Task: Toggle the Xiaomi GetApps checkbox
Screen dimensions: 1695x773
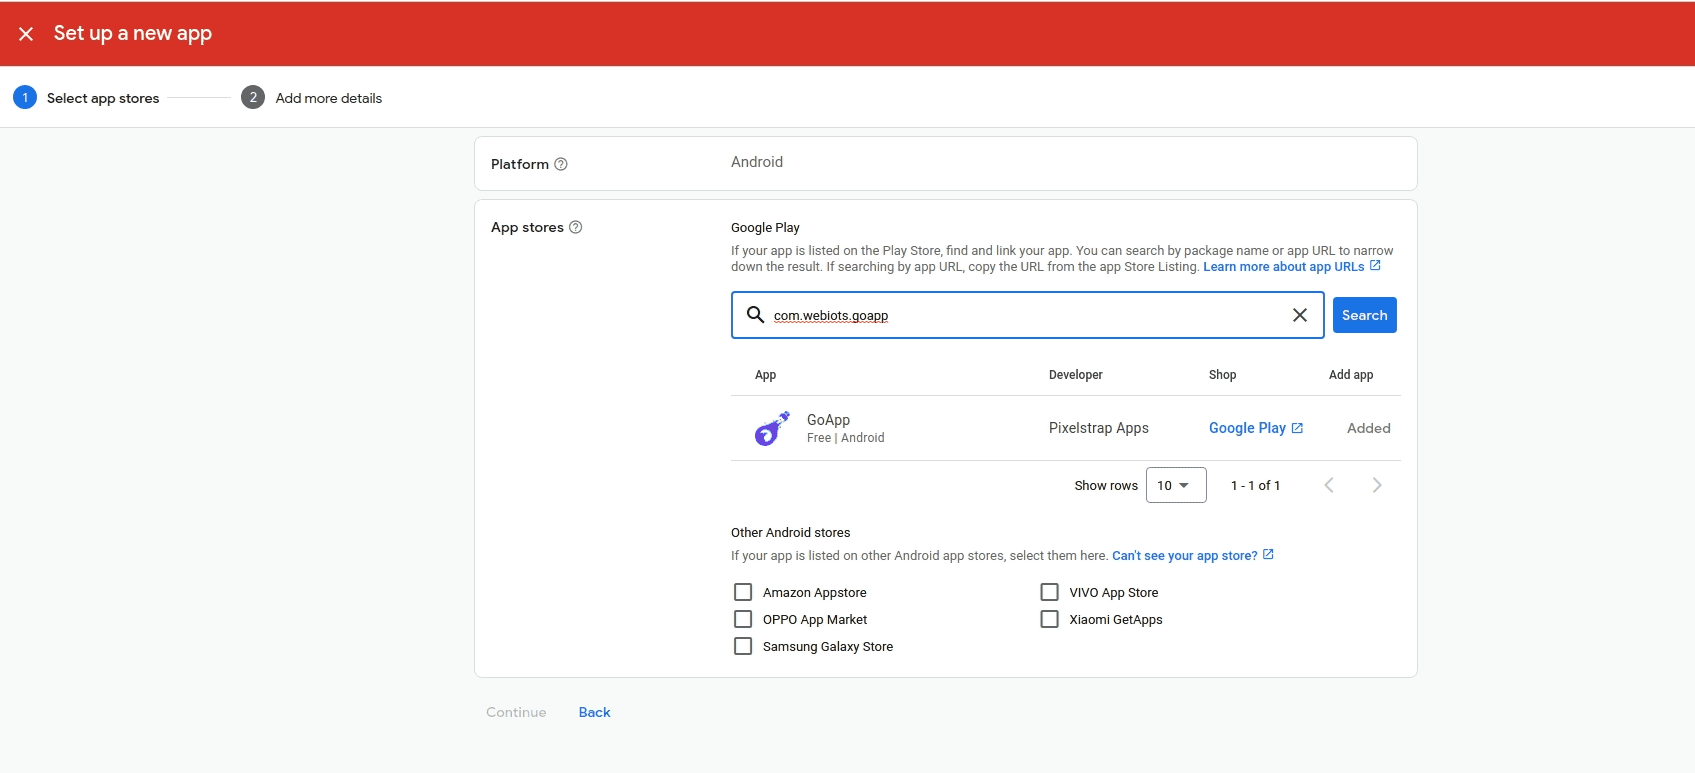Action: 1049,619
